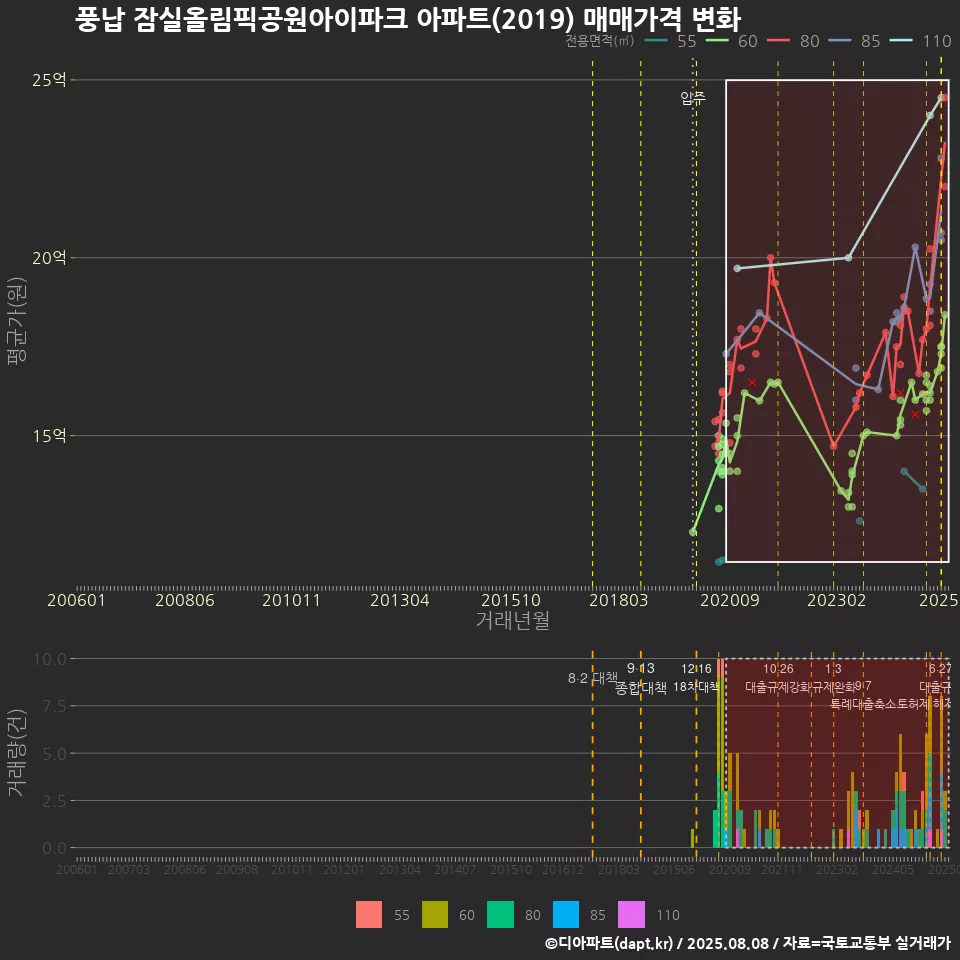Click the chart title mentioning 매매가격 변화

coord(408,19)
